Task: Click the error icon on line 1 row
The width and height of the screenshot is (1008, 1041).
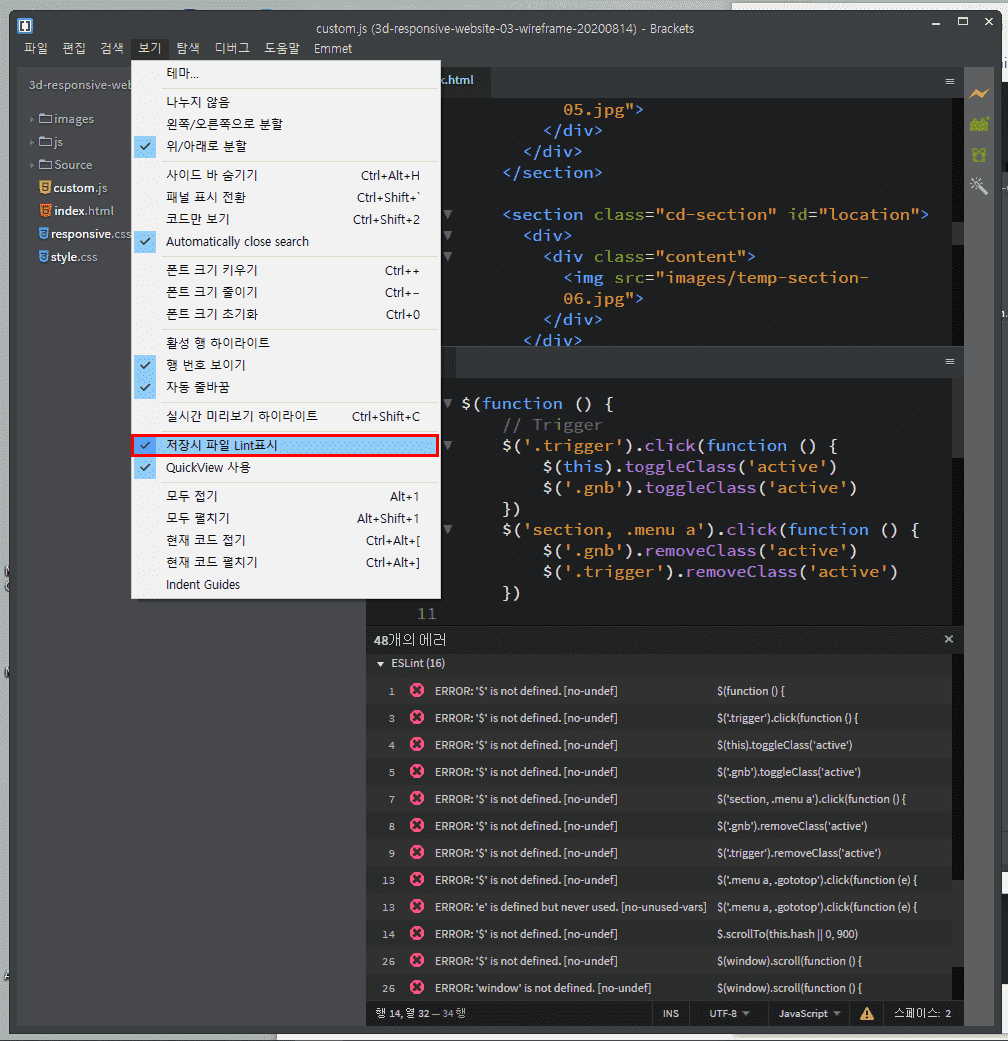Action: point(417,691)
